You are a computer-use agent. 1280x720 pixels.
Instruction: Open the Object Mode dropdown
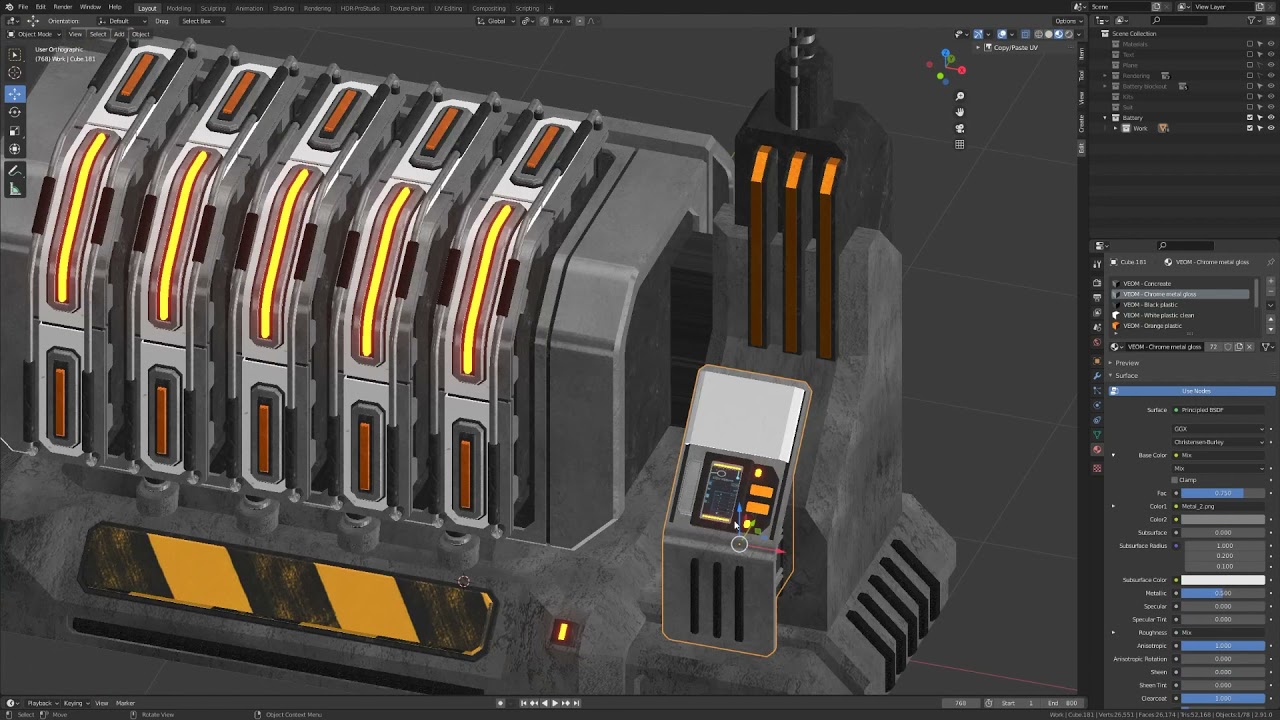[x=35, y=34]
